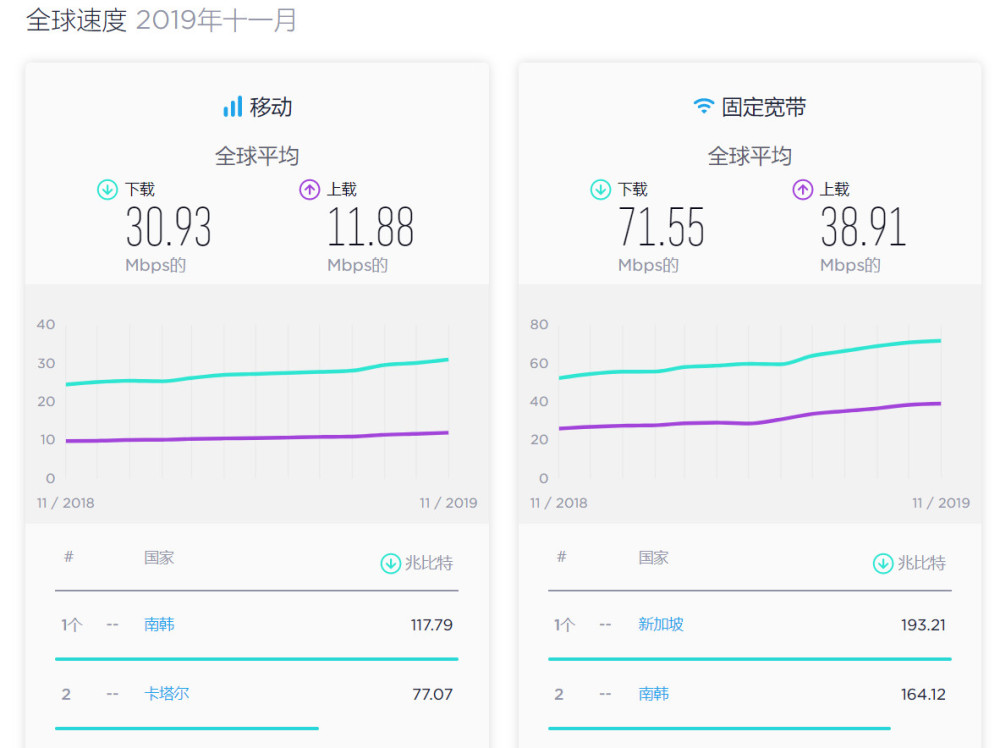Expand the 国家 column sort in broadband table
This screenshot has width=1000, height=748.
(655, 558)
